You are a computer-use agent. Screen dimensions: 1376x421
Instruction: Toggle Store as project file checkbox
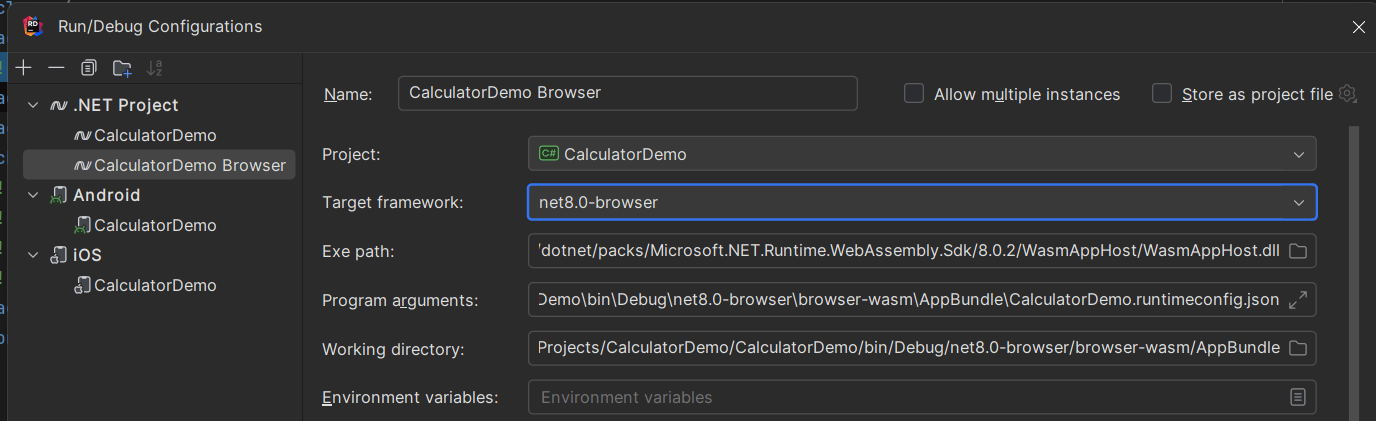pyautogui.click(x=1161, y=93)
